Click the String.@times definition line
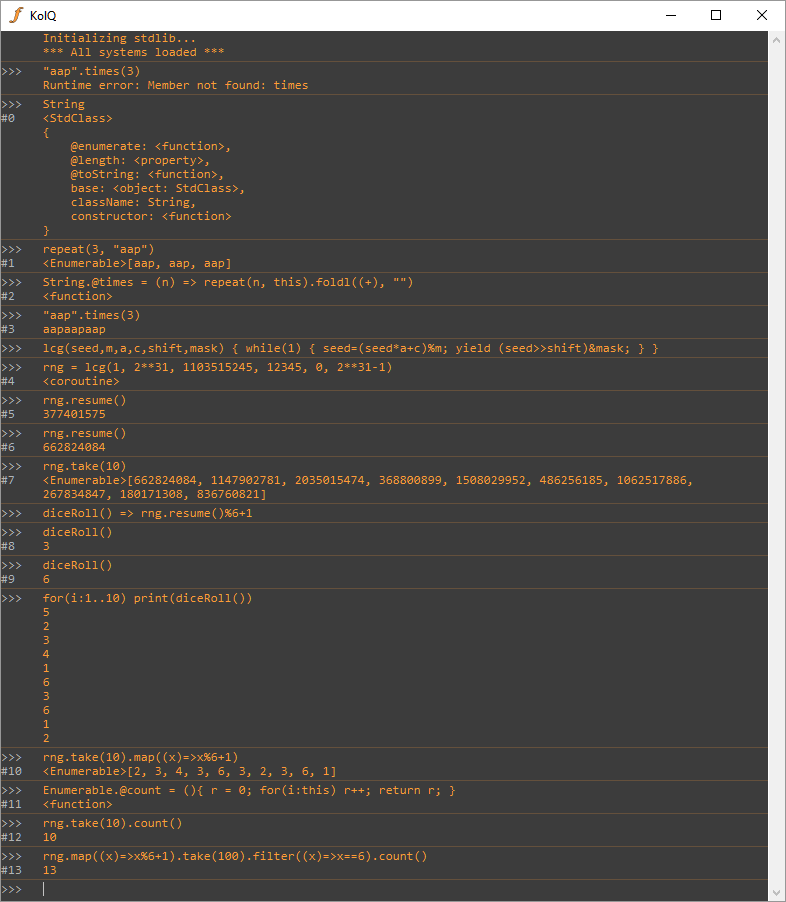Viewport: 786px width, 902px height. click(228, 282)
